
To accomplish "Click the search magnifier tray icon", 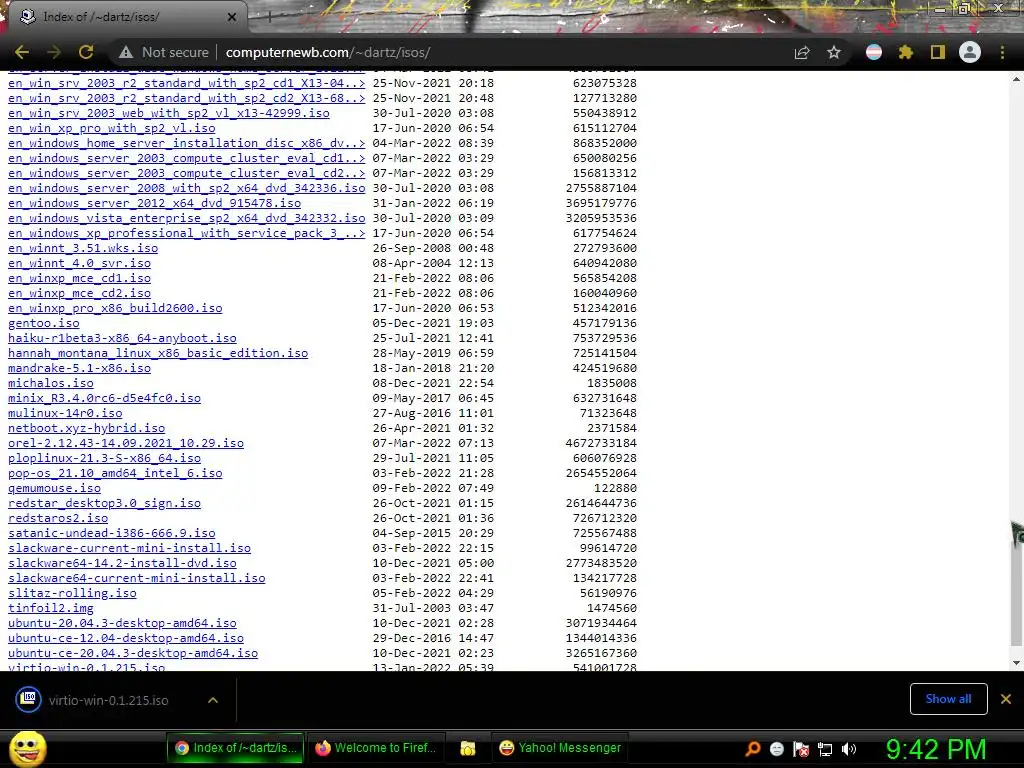I will (753, 749).
